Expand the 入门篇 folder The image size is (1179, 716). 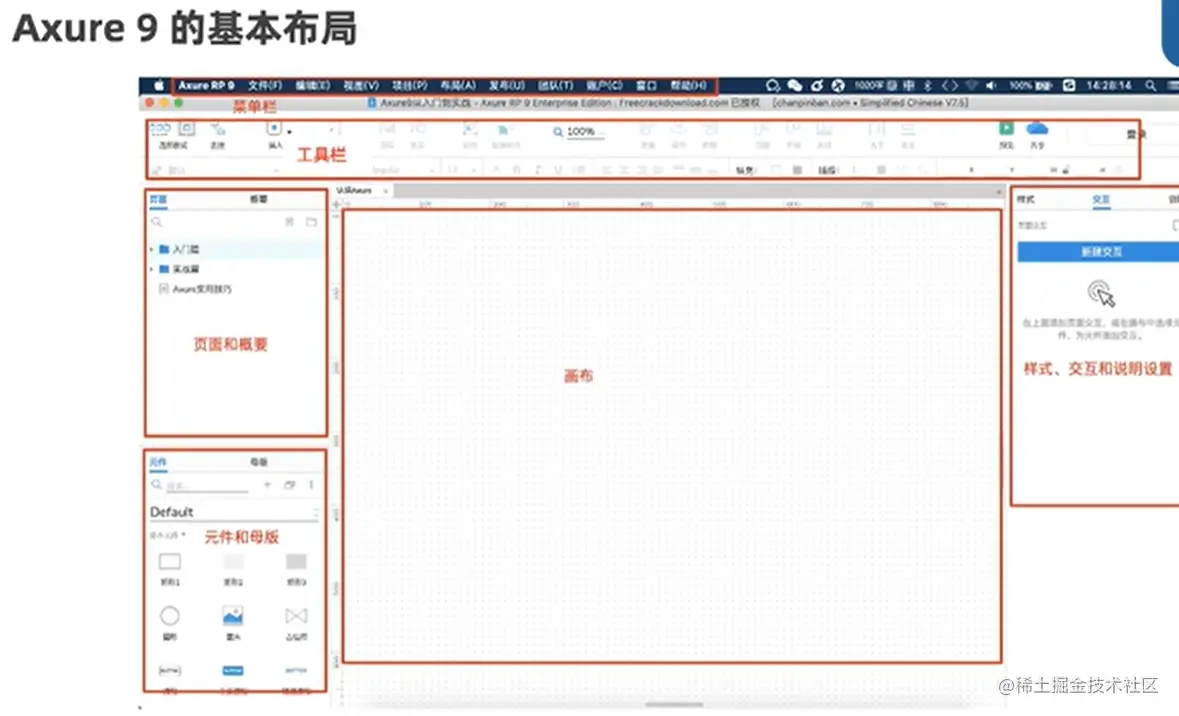coord(151,249)
